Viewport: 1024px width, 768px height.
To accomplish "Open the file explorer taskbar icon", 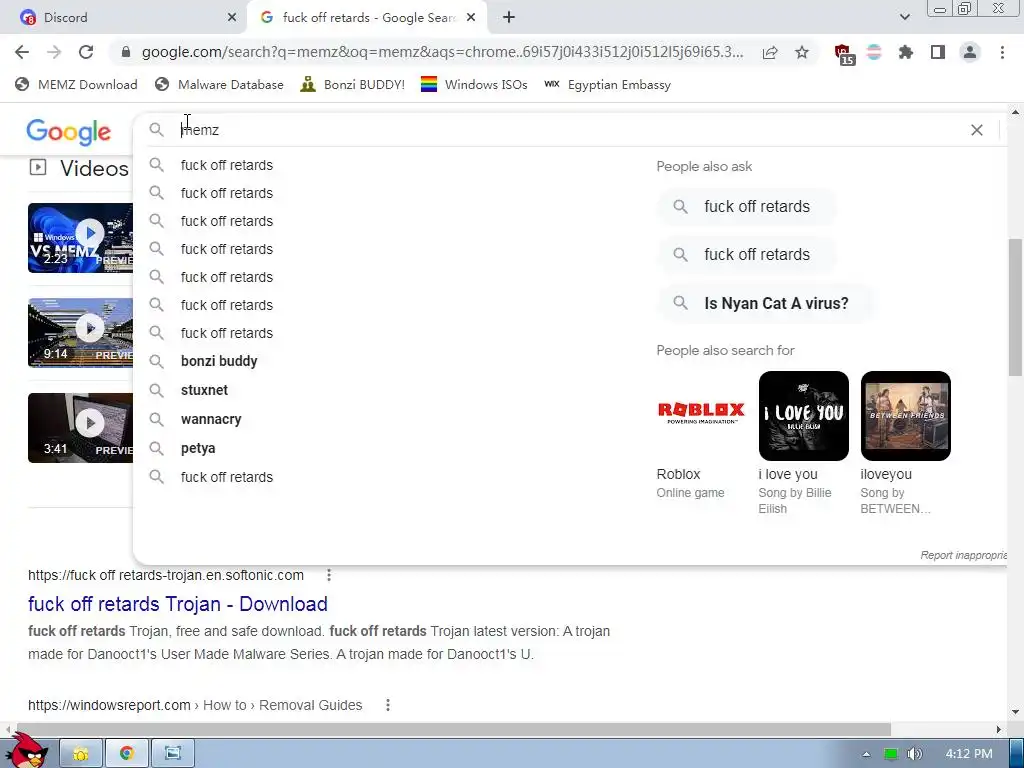I will [x=81, y=754].
